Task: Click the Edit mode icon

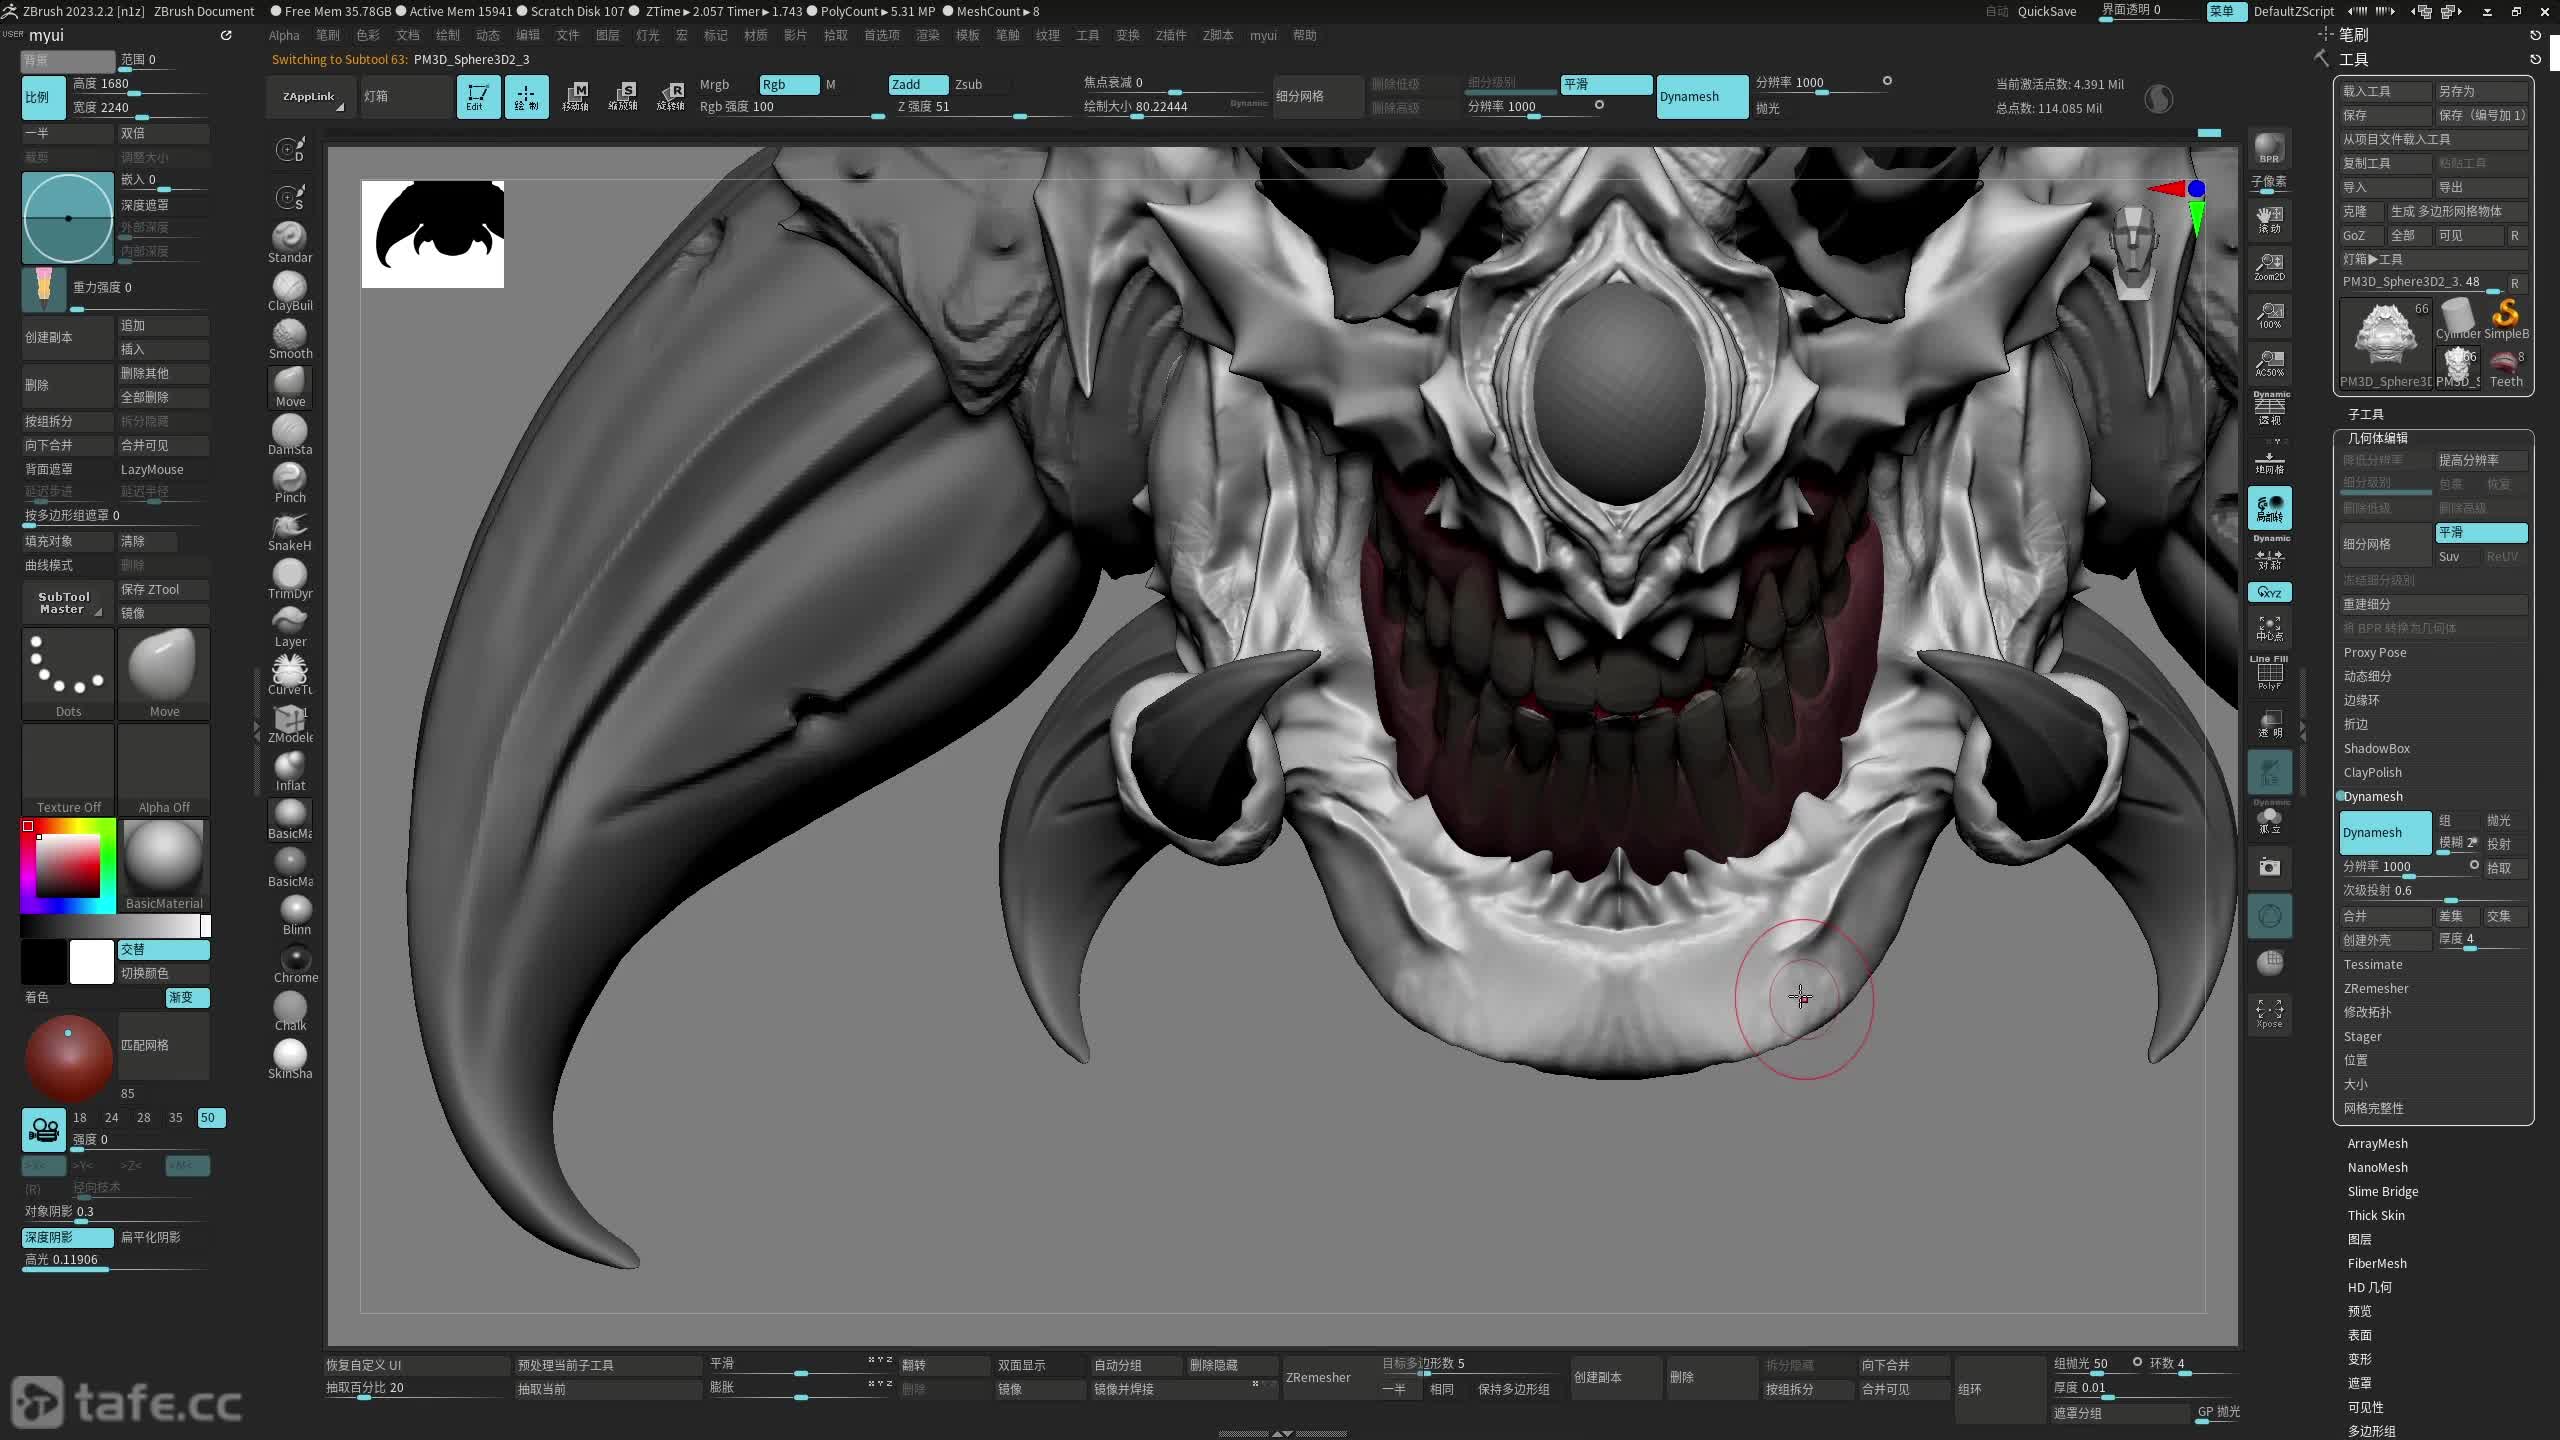Action: 478,96
